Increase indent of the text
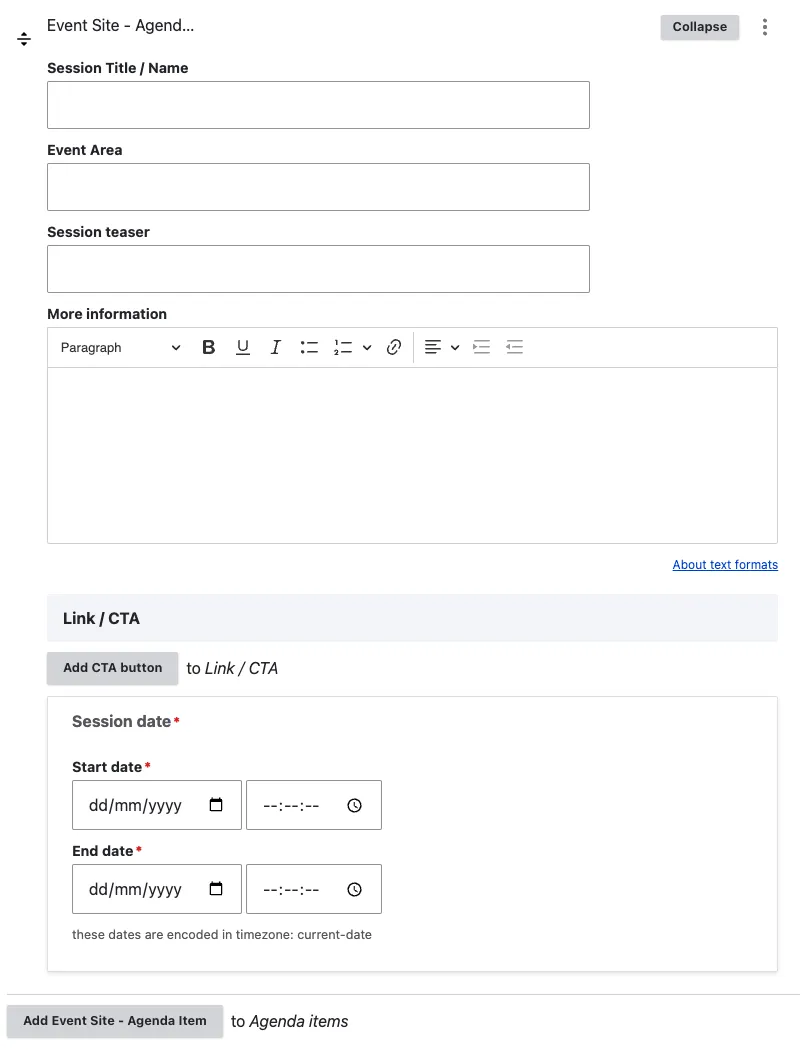 pyautogui.click(x=481, y=348)
